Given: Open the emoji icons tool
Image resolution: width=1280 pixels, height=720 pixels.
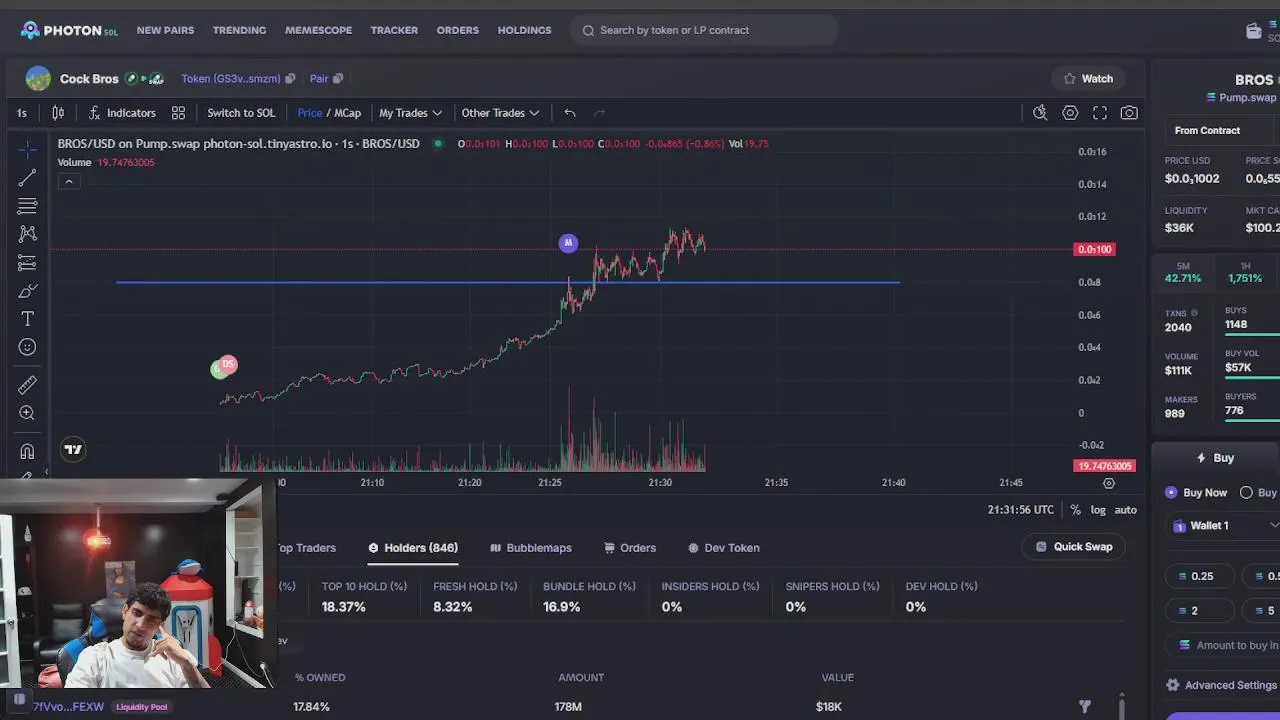Looking at the screenshot, I should point(27,347).
